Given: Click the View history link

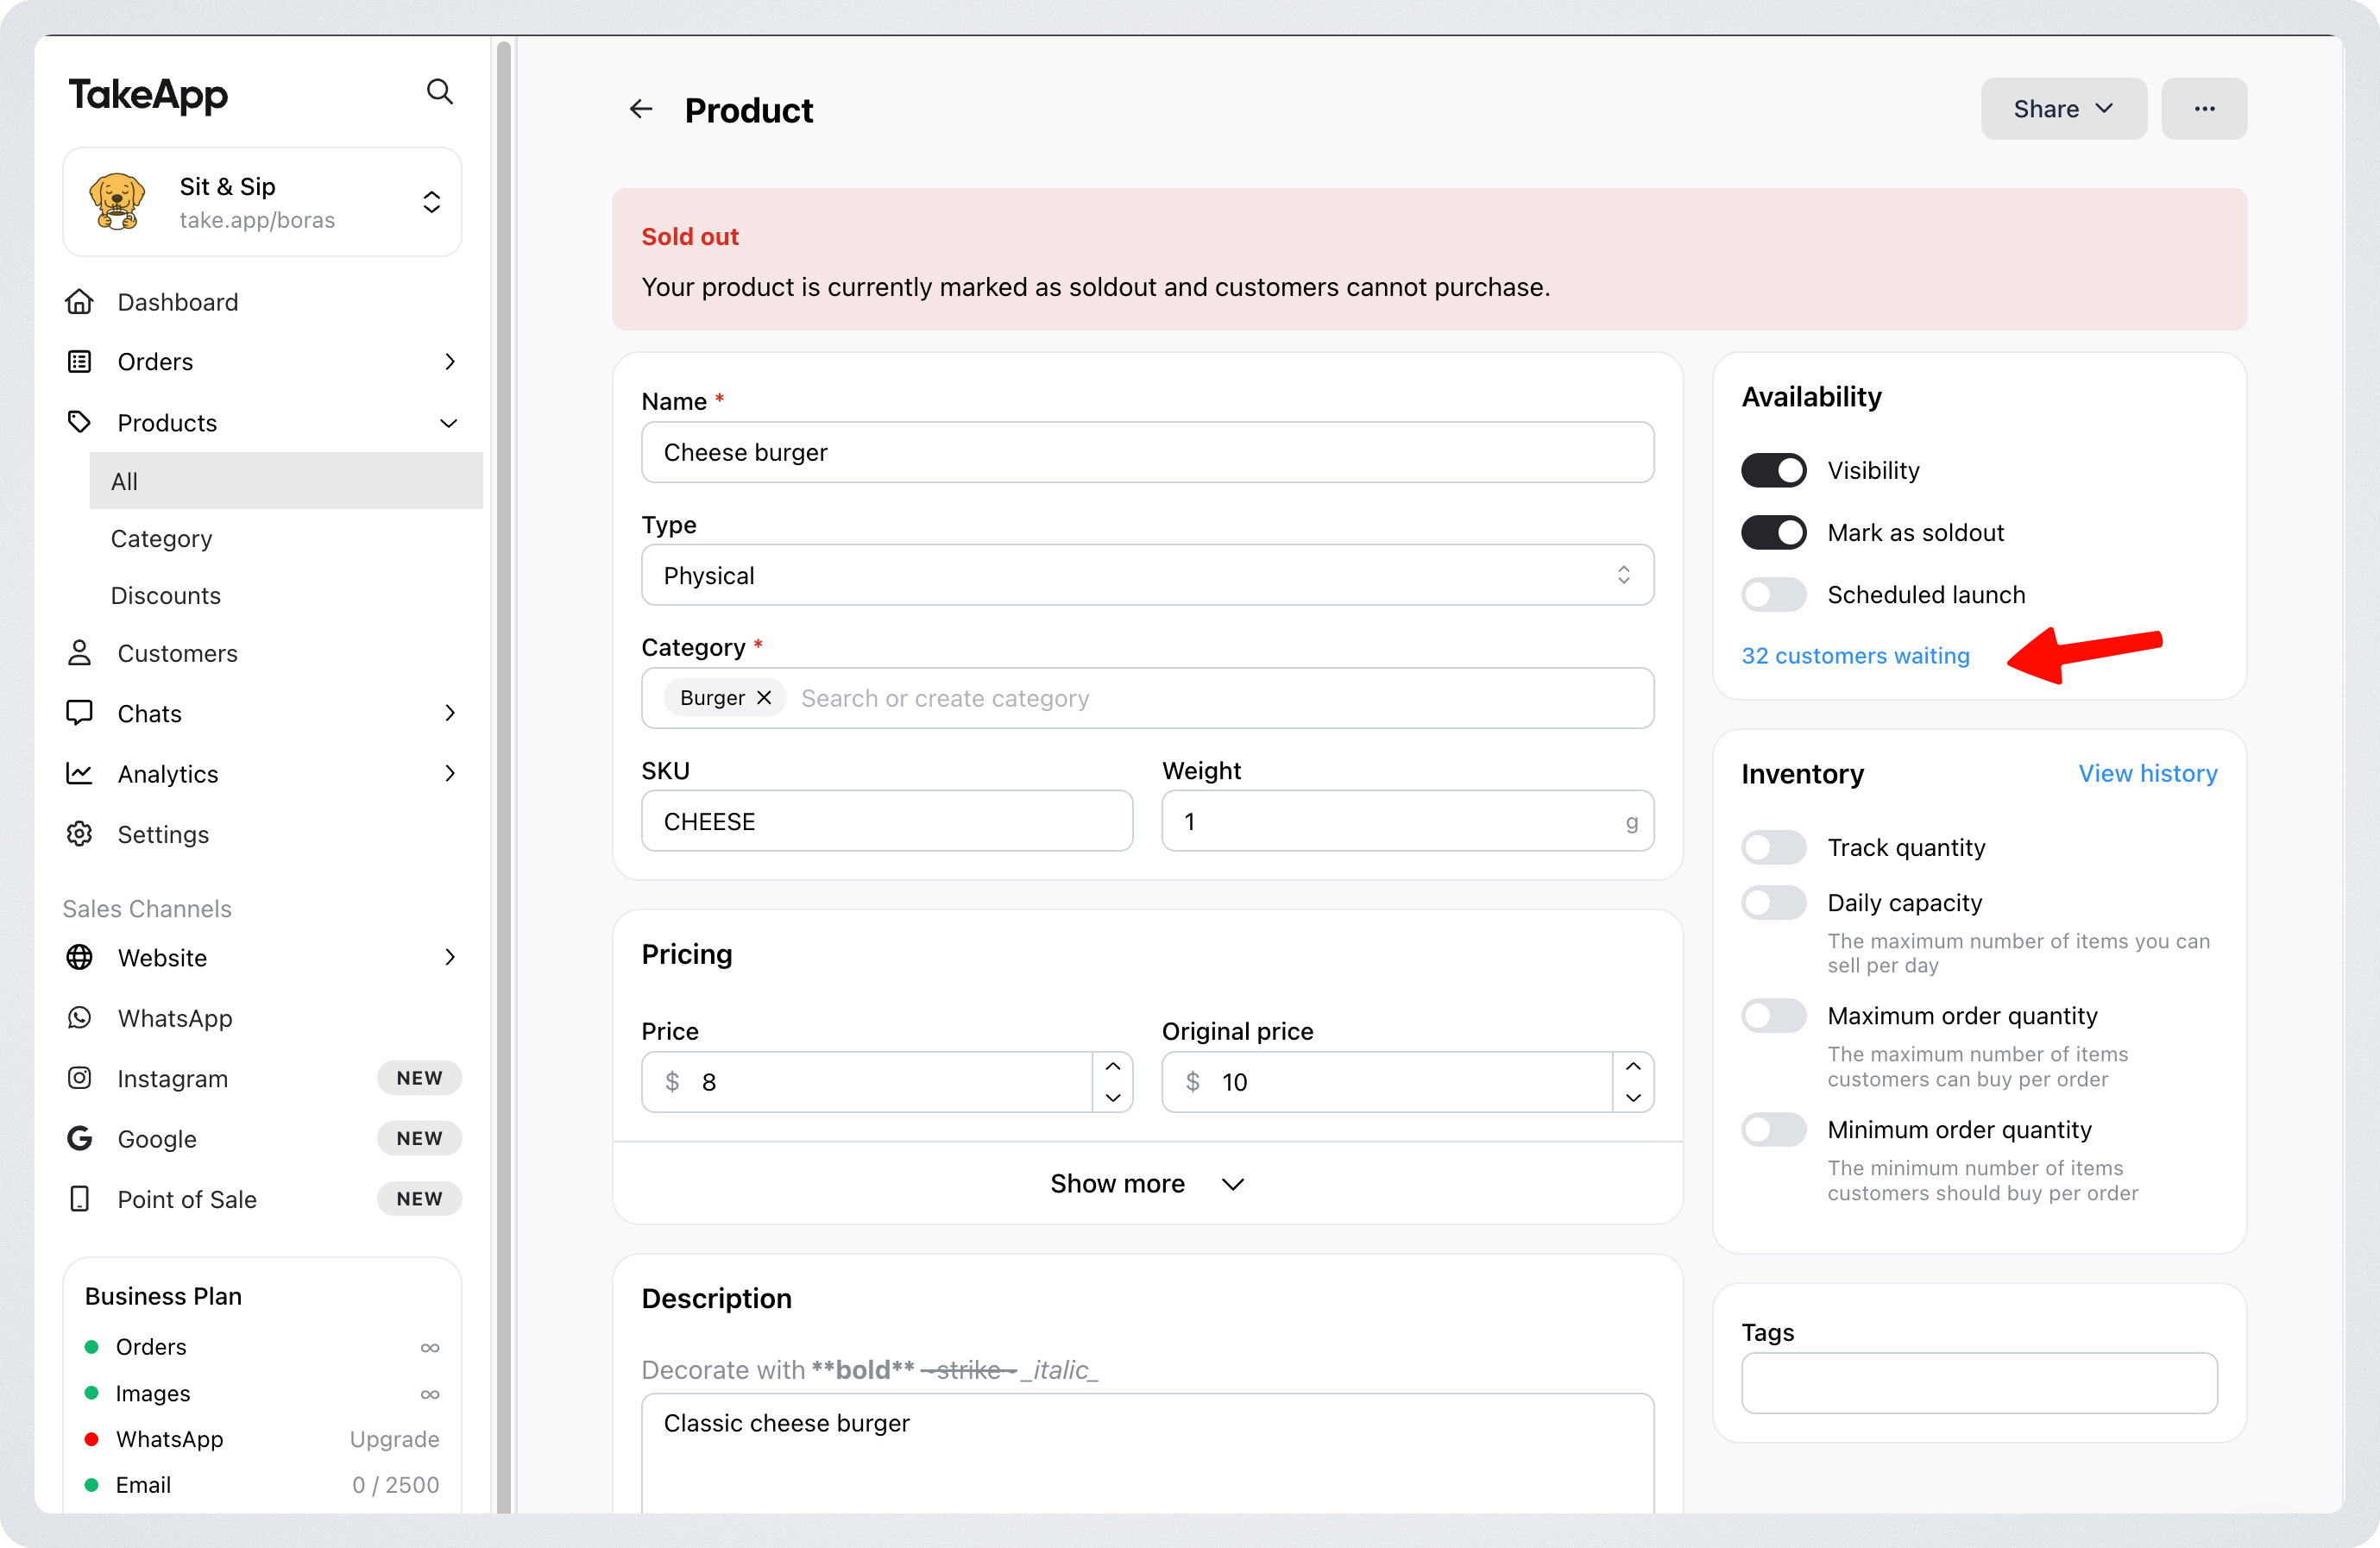Looking at the screenshot, I should coord(2147,774).
